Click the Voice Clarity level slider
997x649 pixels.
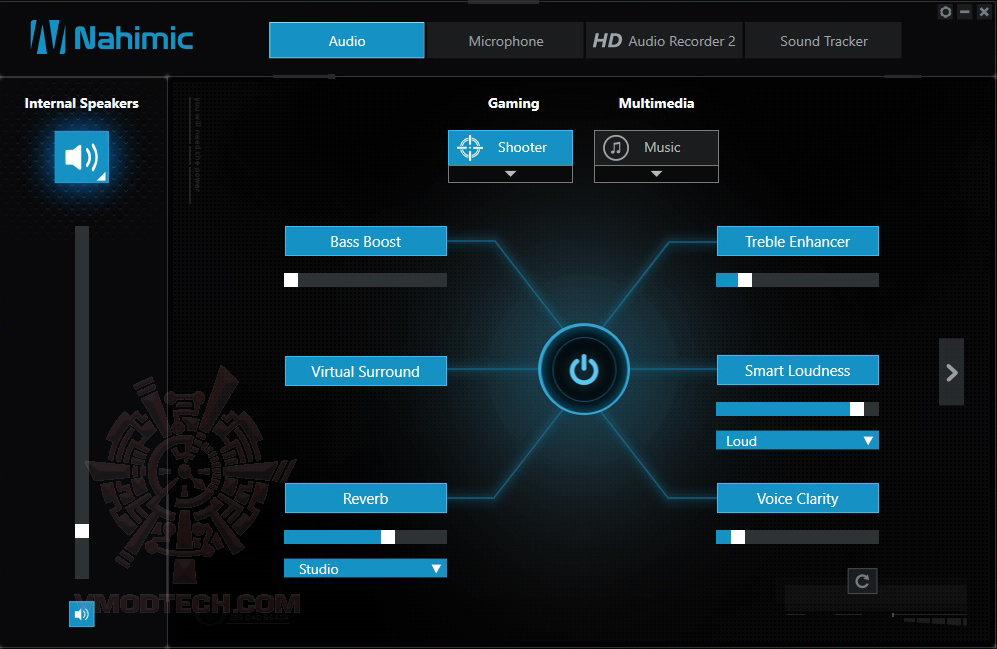797,537
